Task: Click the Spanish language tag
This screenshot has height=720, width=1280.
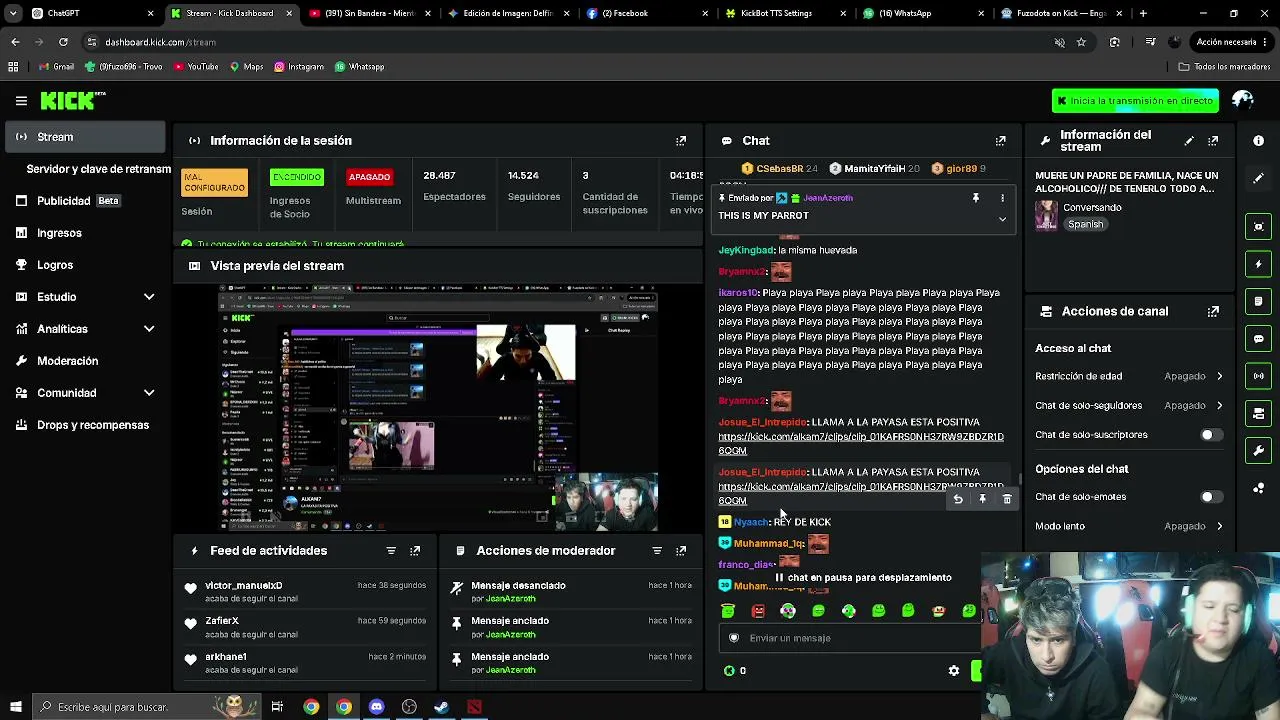Action: click(1085, 224)
